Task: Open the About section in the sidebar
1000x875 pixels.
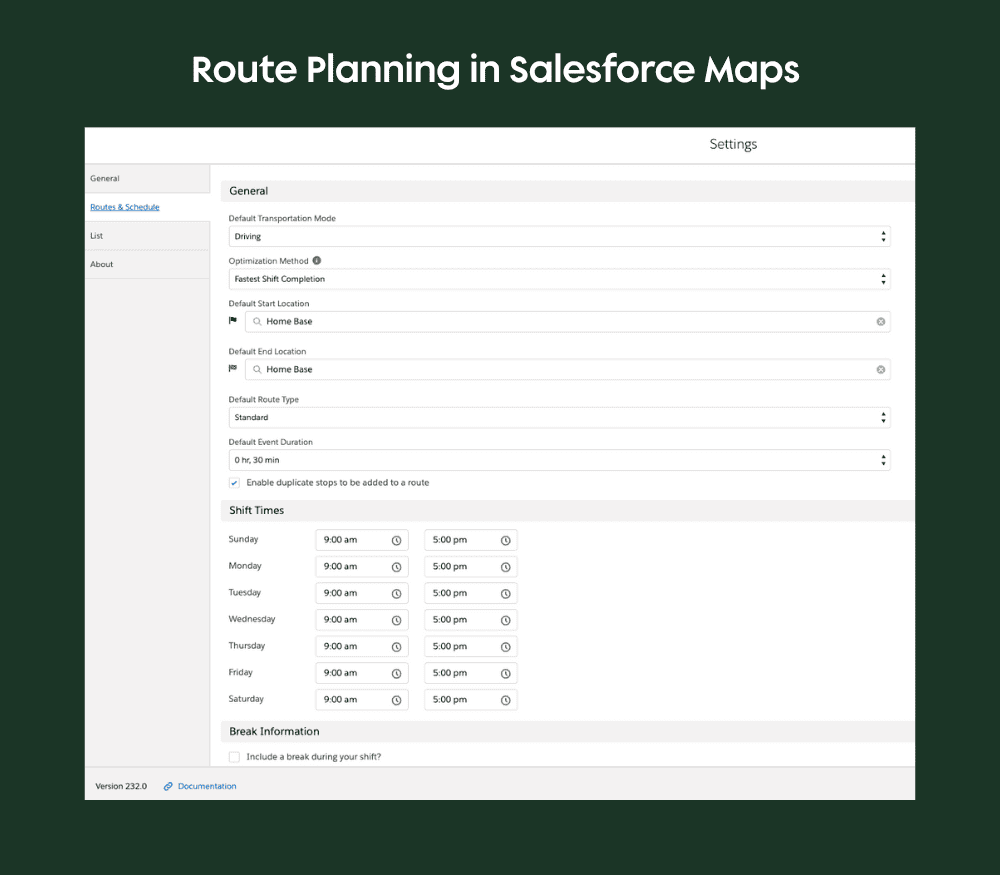Action: [x=101, y=263]
